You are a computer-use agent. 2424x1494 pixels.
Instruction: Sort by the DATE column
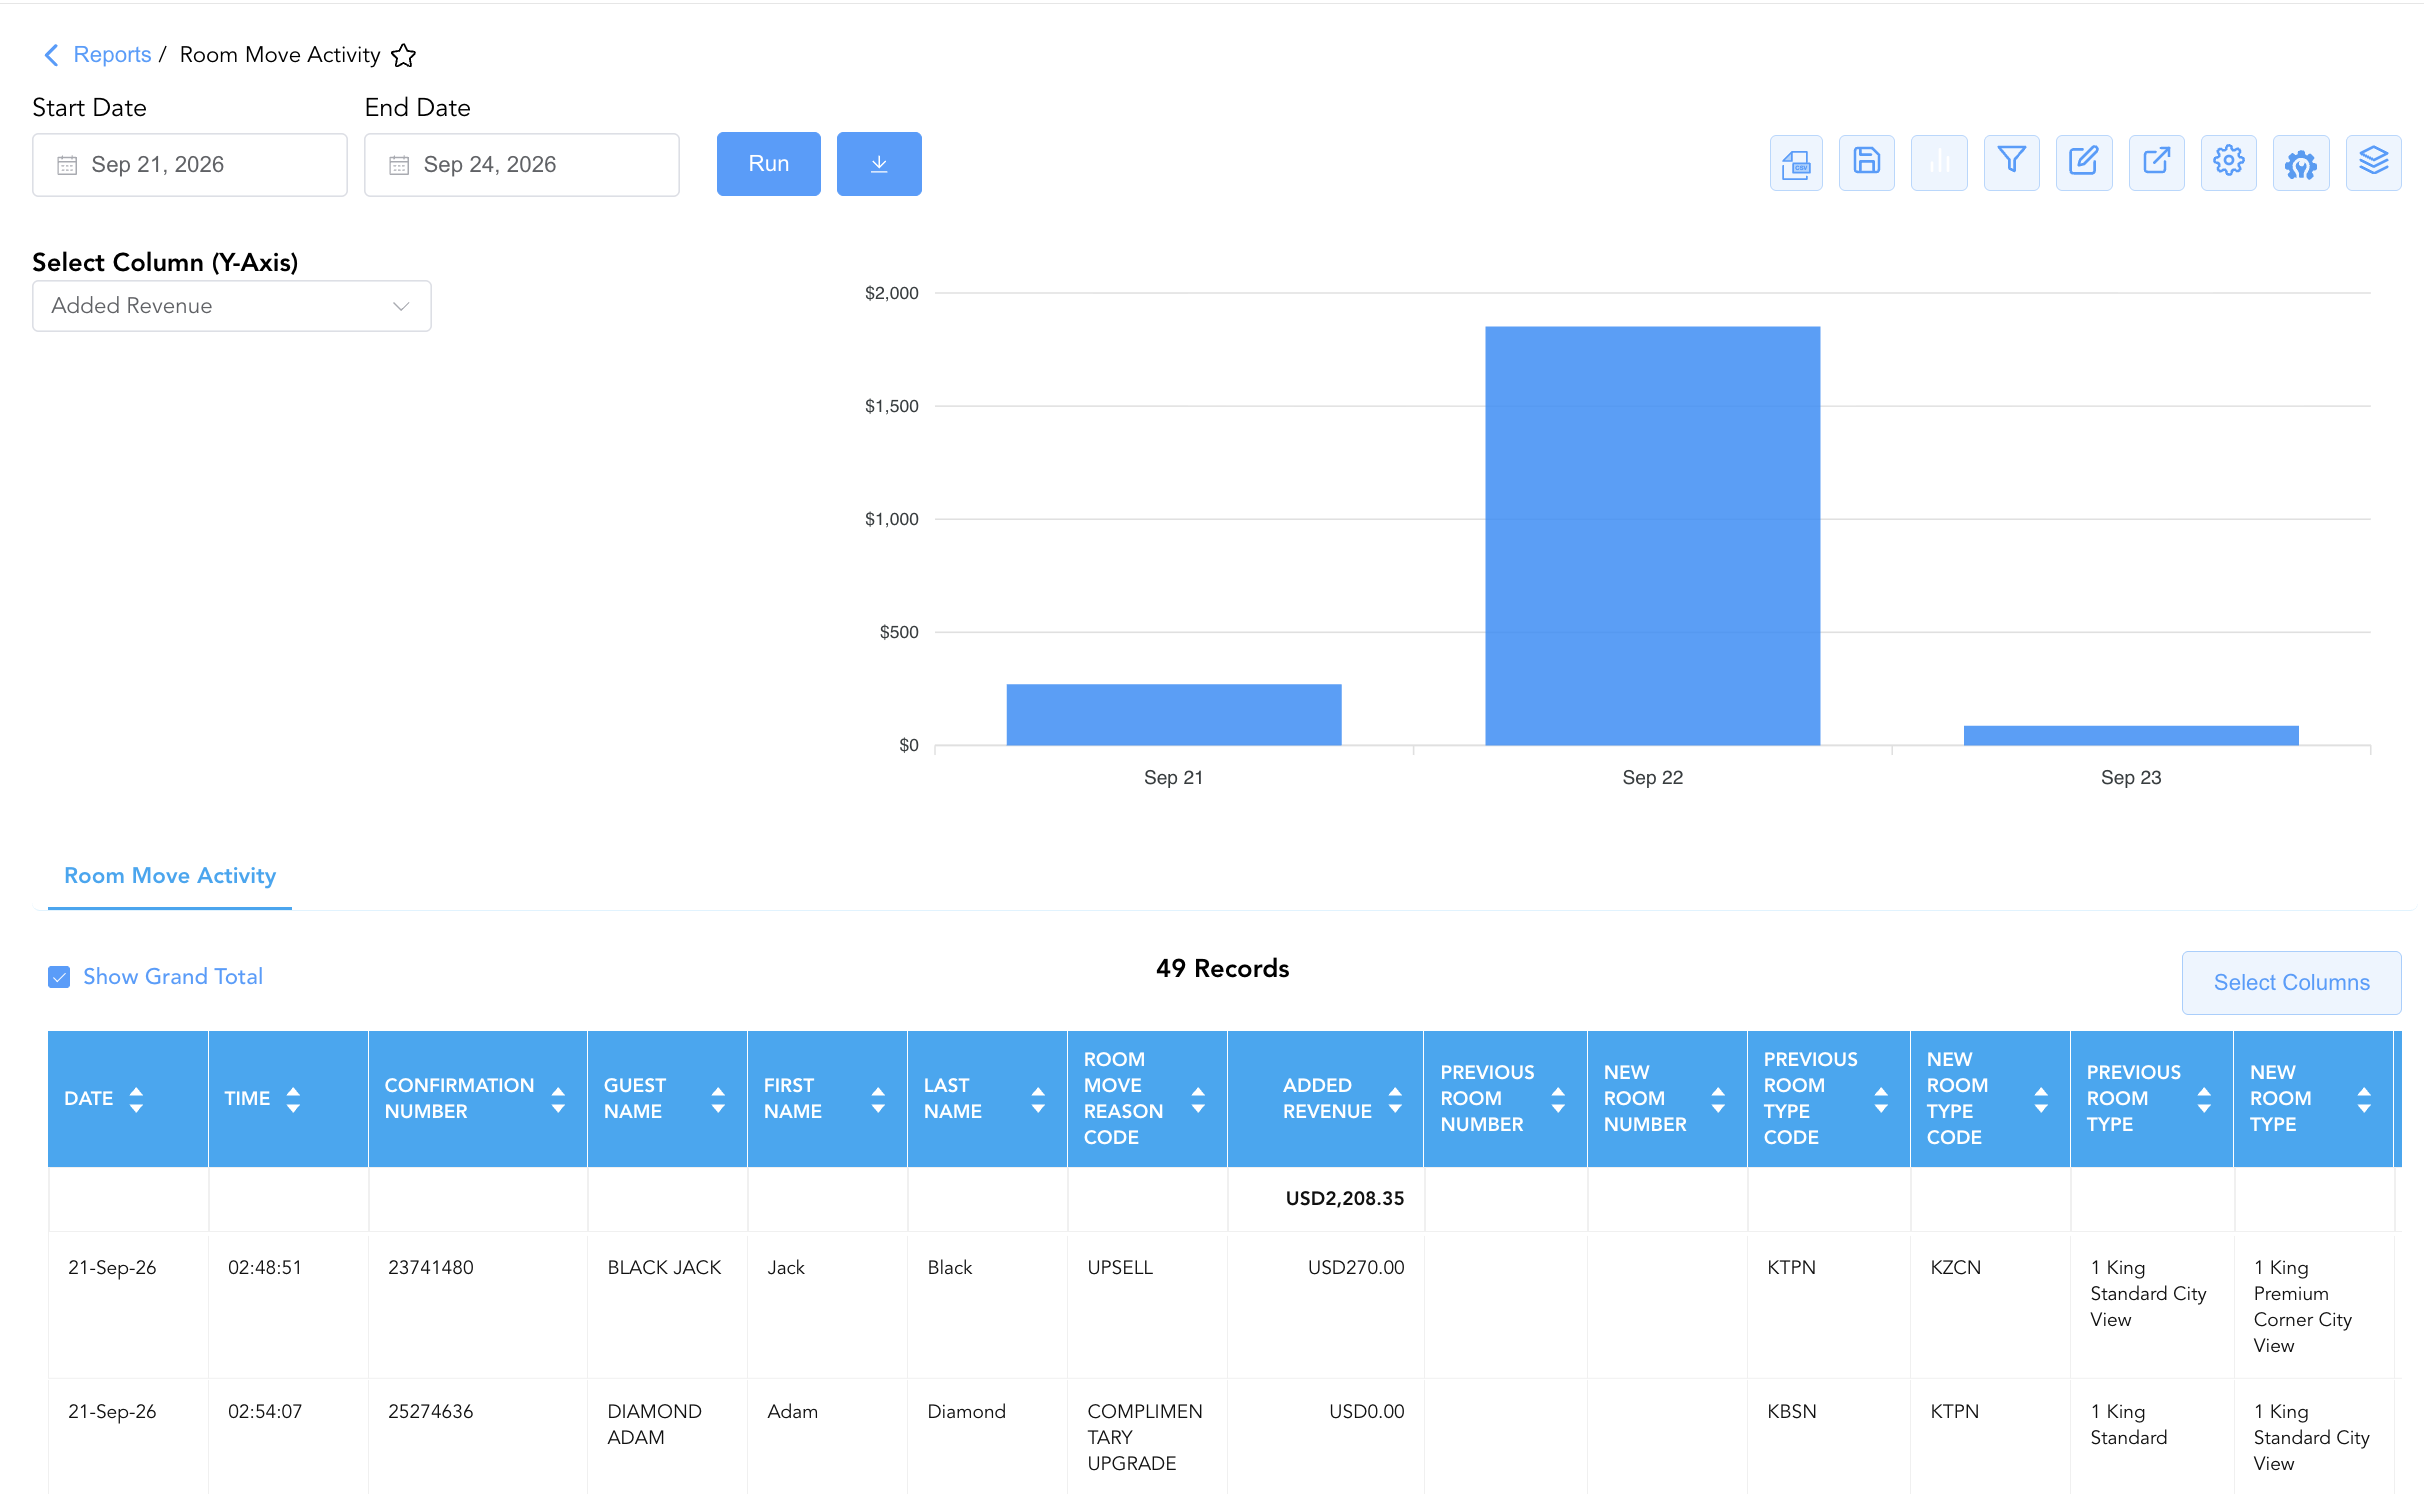point(136,1099)
